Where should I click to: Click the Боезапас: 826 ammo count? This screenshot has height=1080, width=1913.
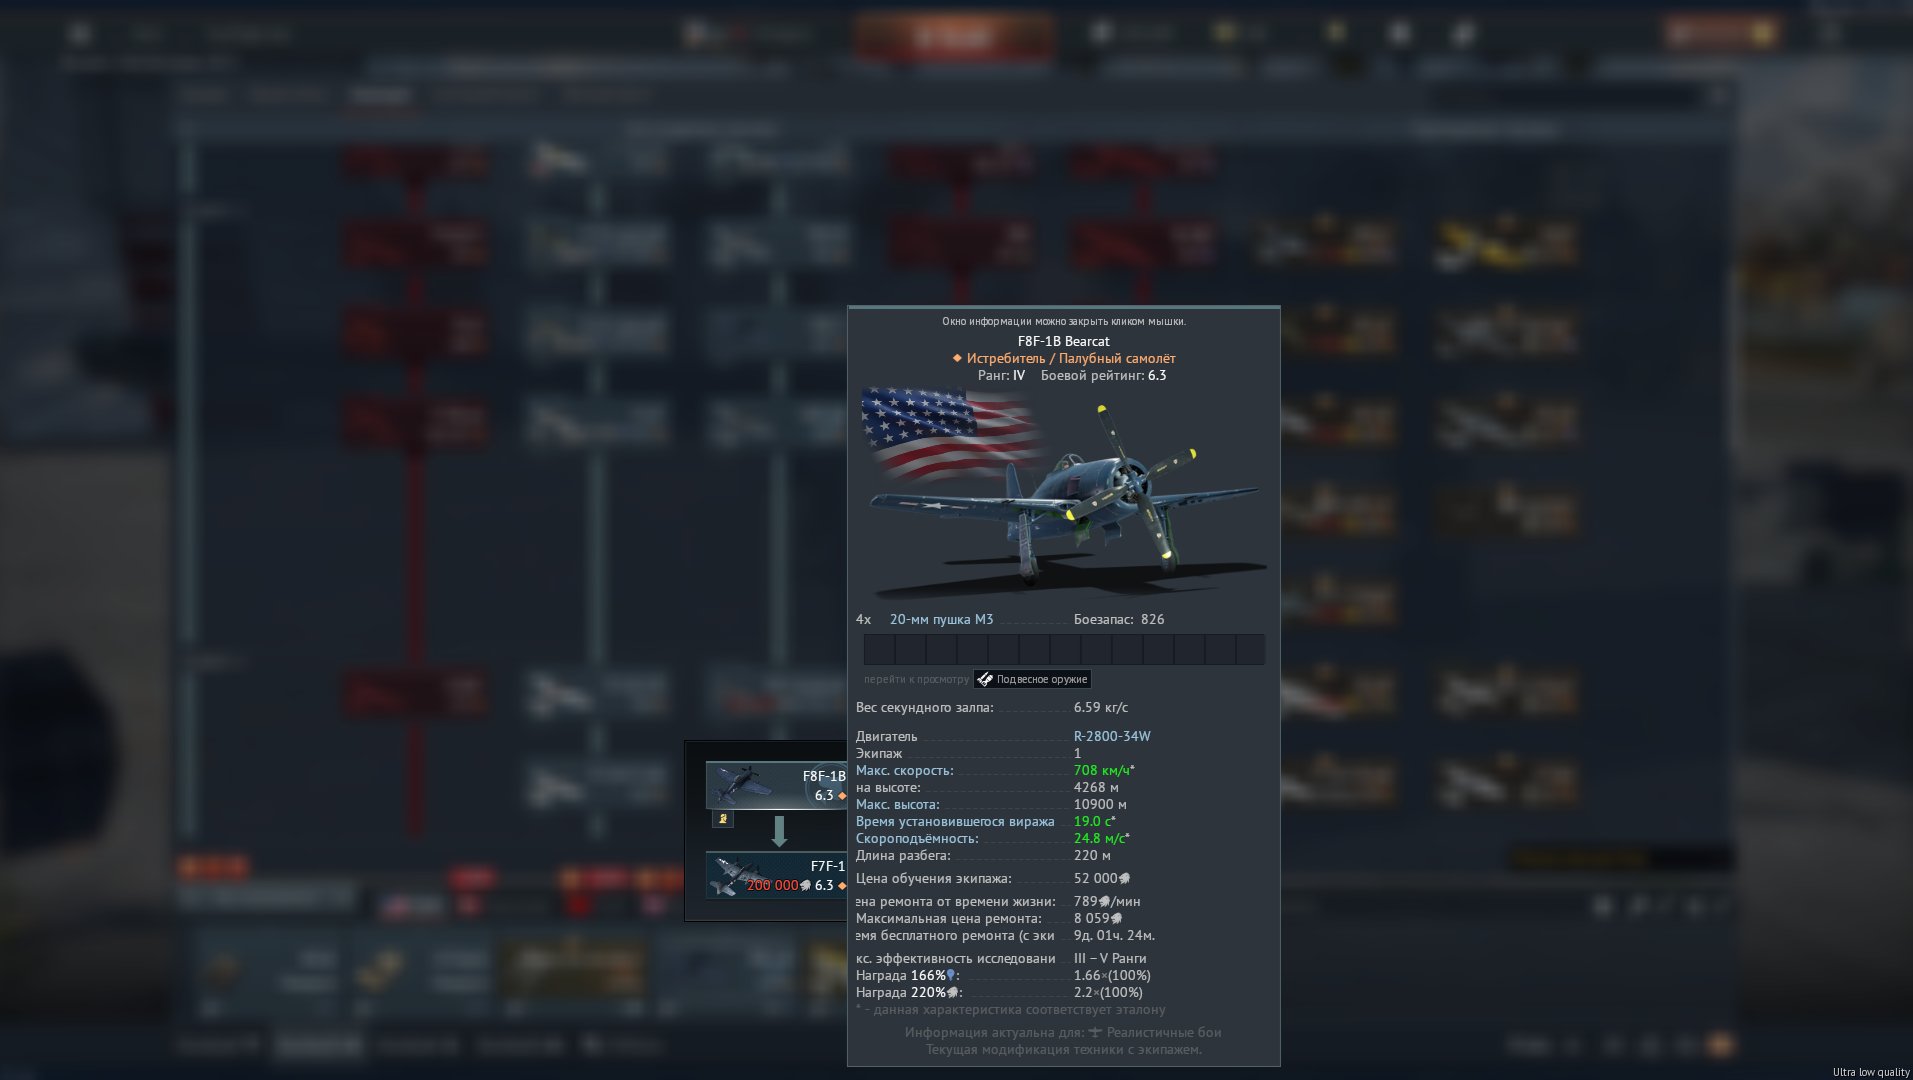1119,619
